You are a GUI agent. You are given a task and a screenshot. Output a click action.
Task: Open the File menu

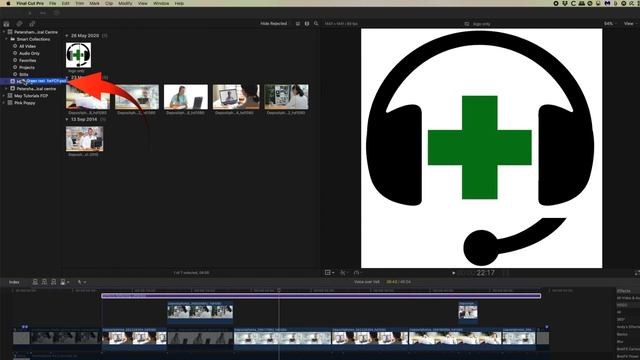click(x=53, y=3)
